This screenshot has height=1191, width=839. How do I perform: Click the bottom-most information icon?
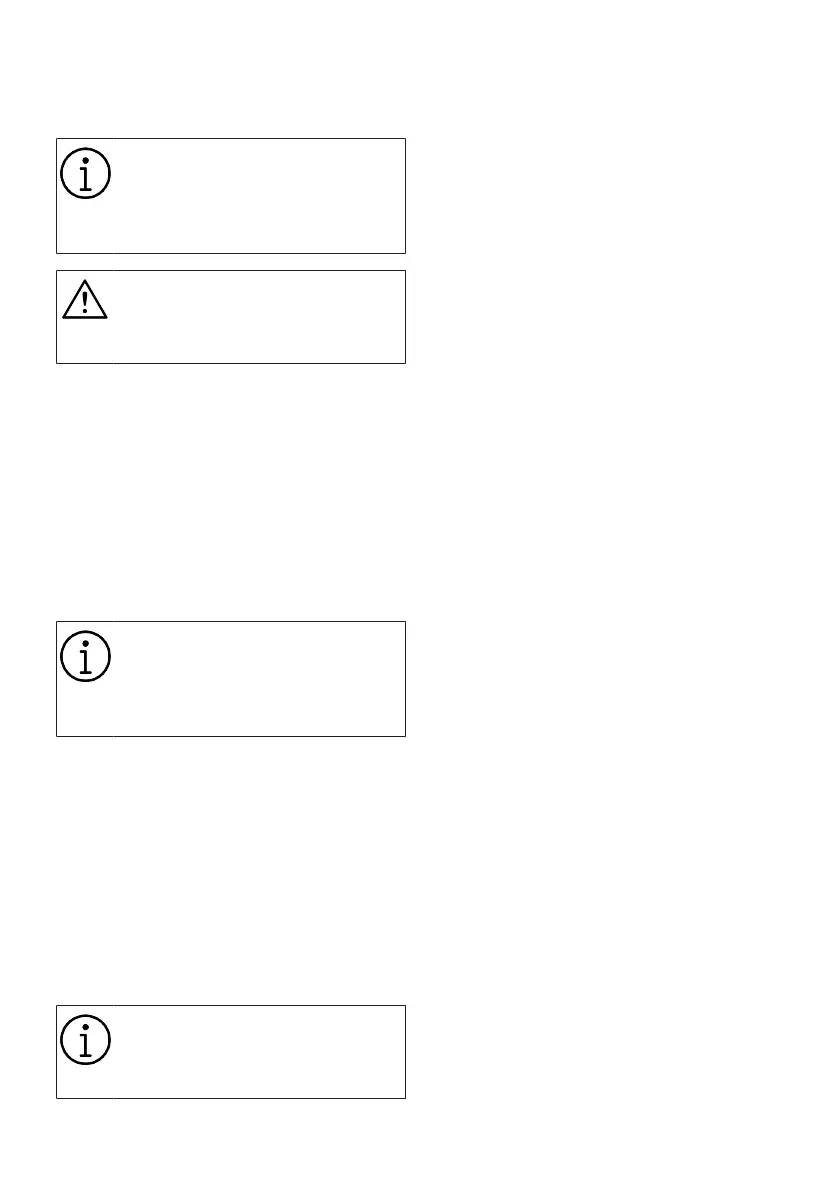point(86,1041)
